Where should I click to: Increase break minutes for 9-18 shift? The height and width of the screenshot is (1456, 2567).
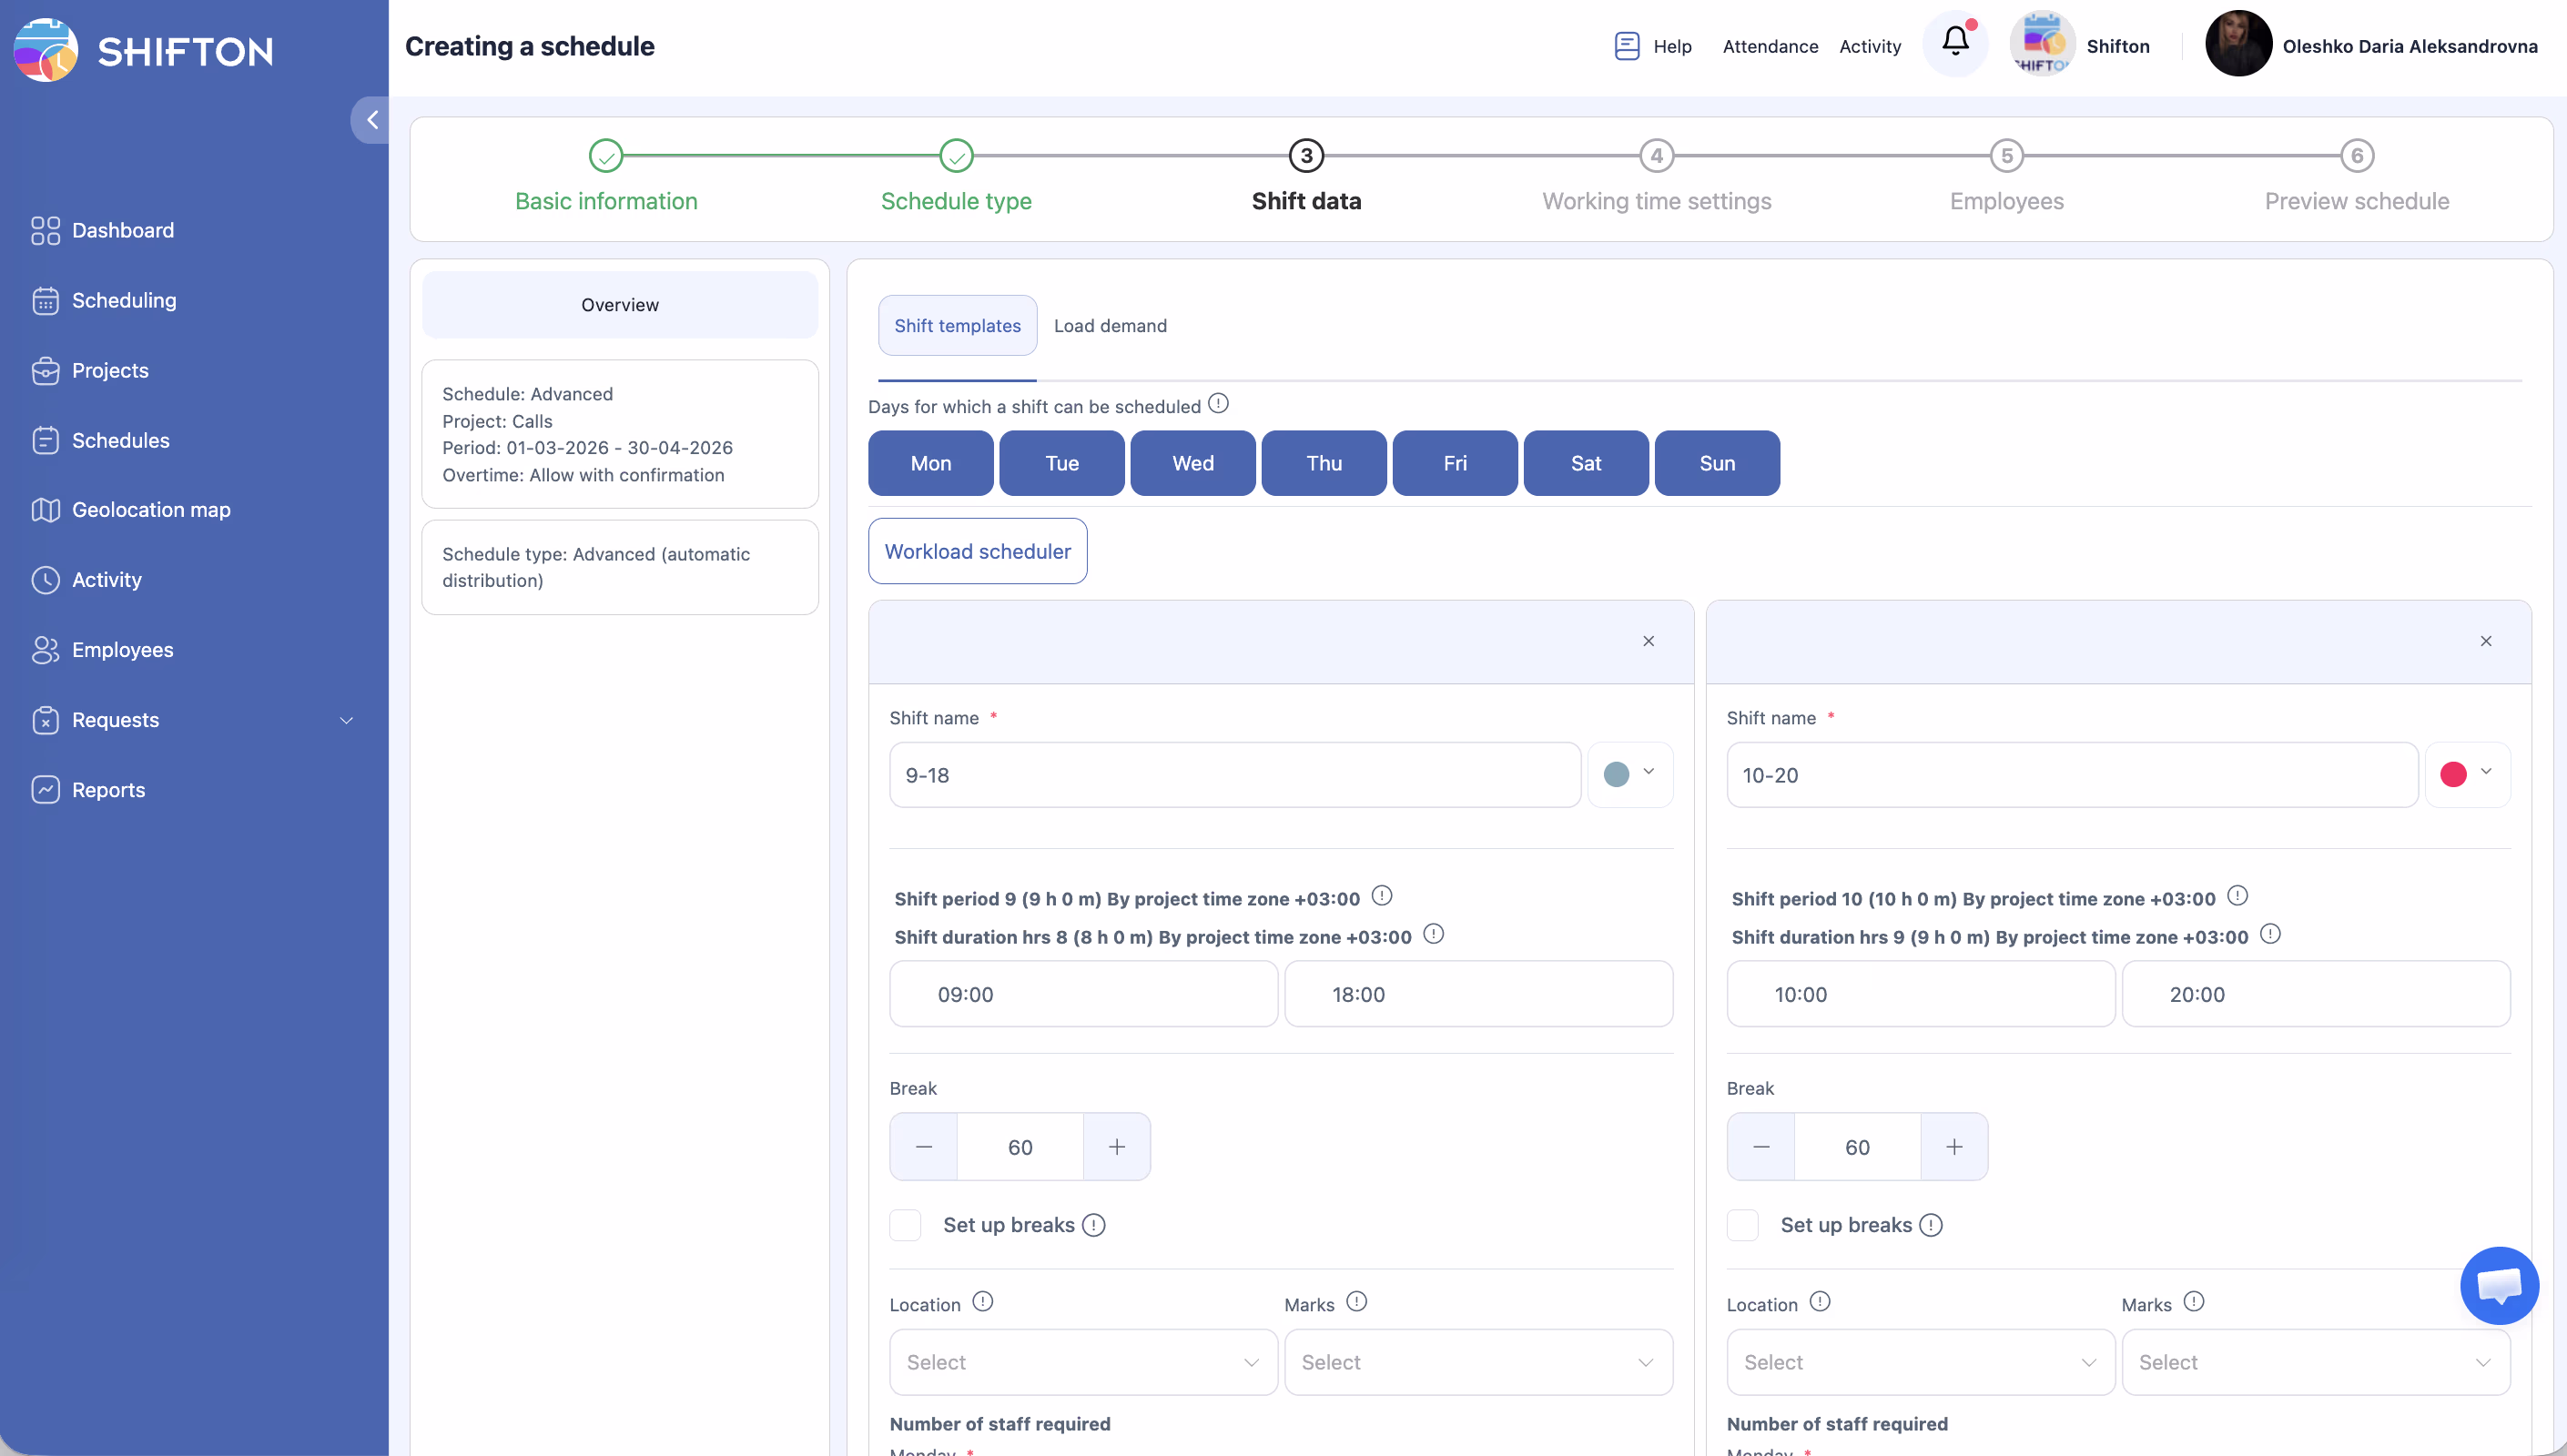(1116, 1147)
